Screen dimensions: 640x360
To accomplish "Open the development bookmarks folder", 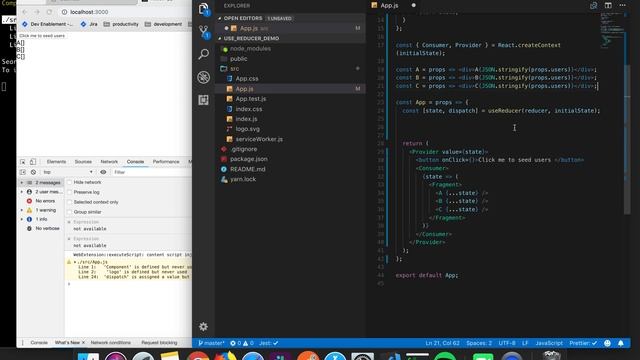I will 163,24.
